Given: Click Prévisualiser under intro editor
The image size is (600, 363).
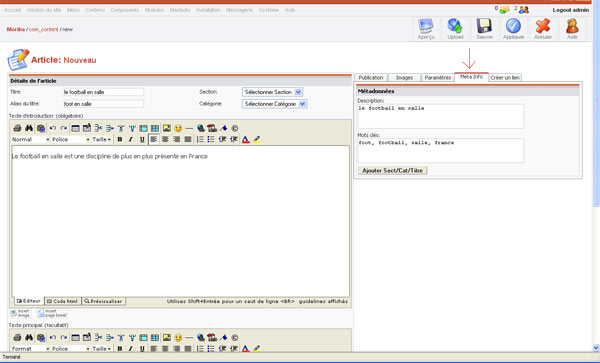Looking at the screenshot, I should (x=104, y=301).
